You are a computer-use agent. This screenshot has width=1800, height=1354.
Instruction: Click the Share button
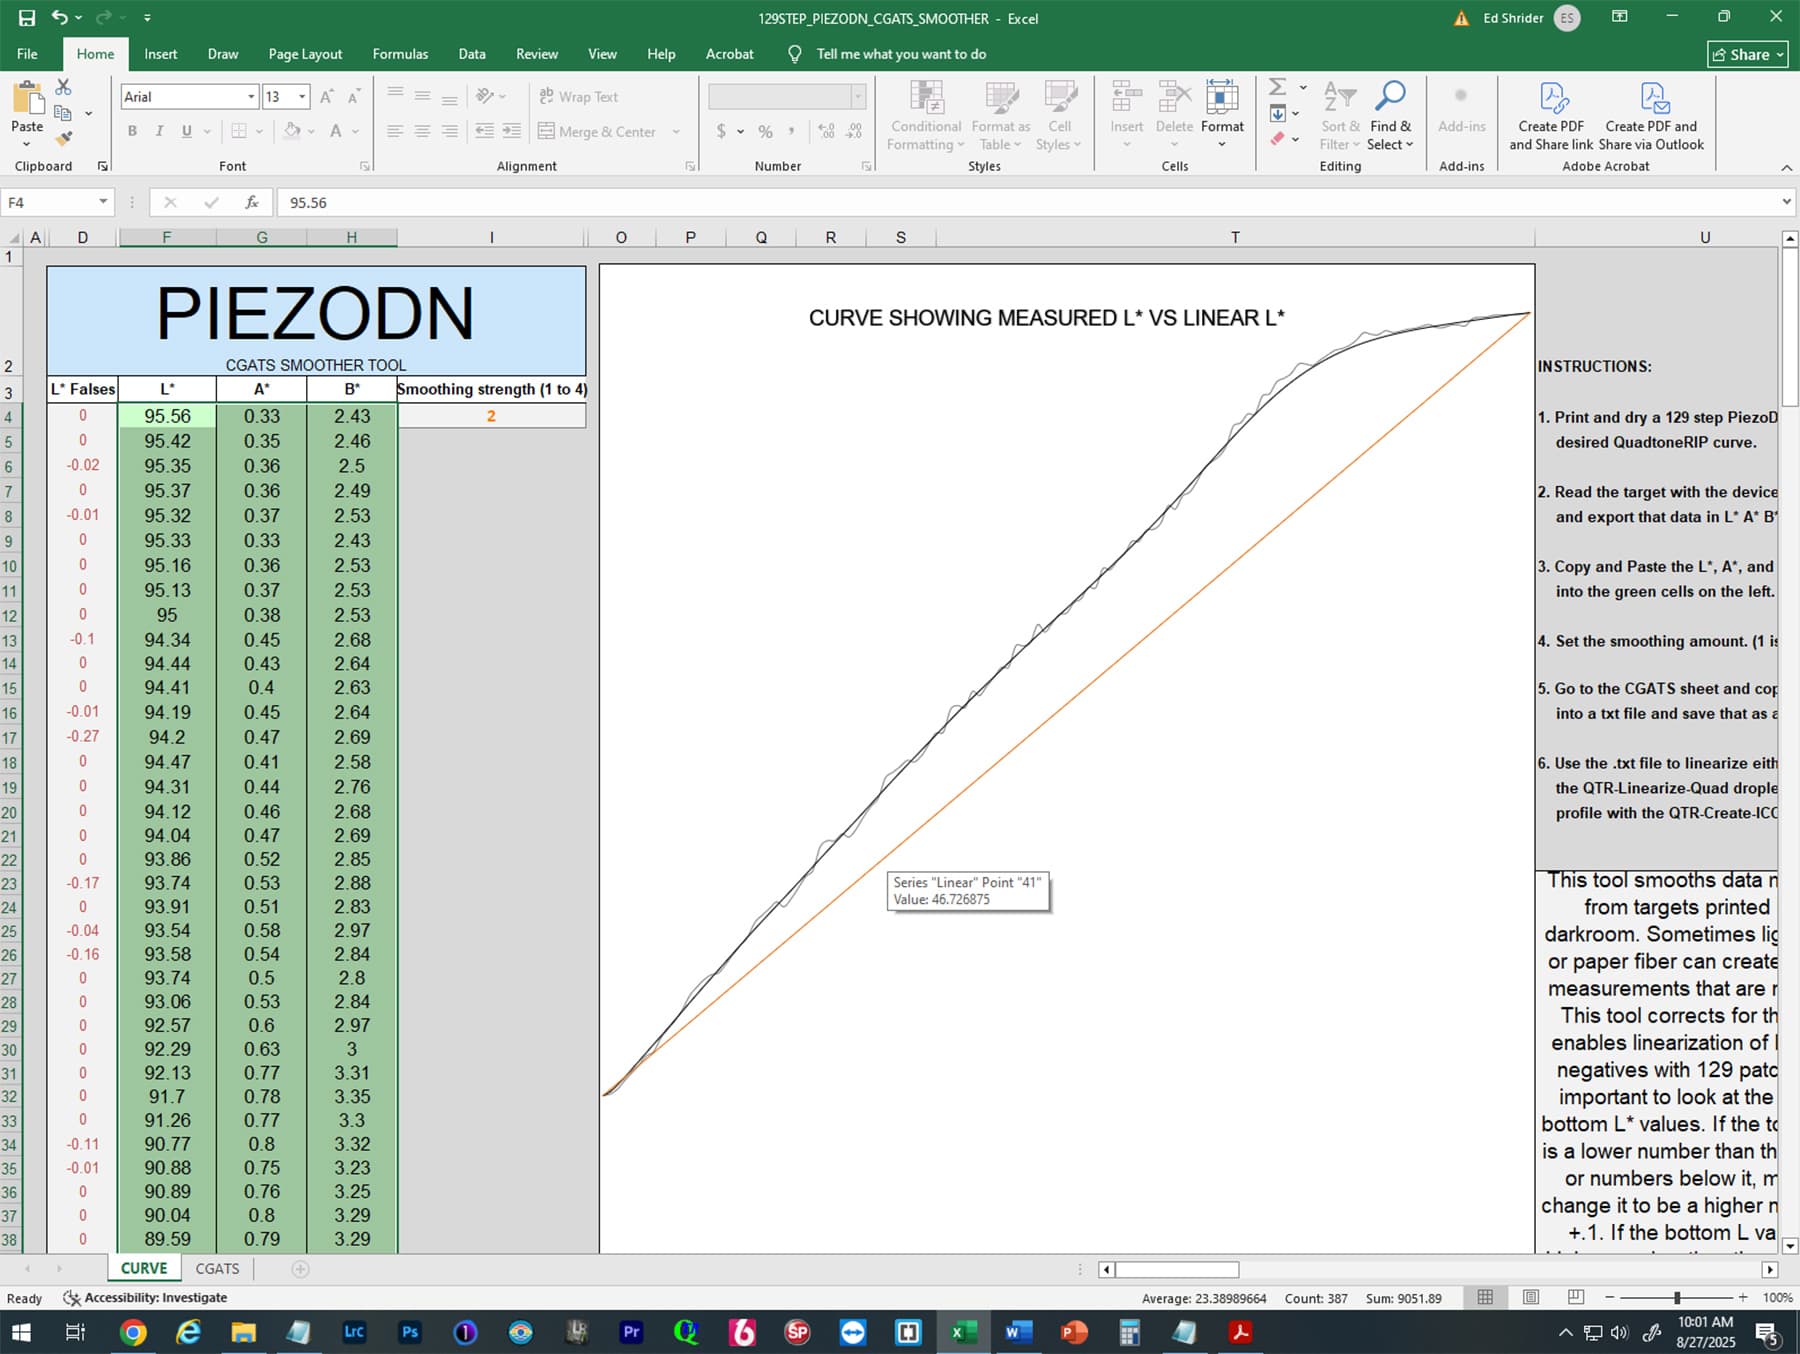[x=1747, y=54]
